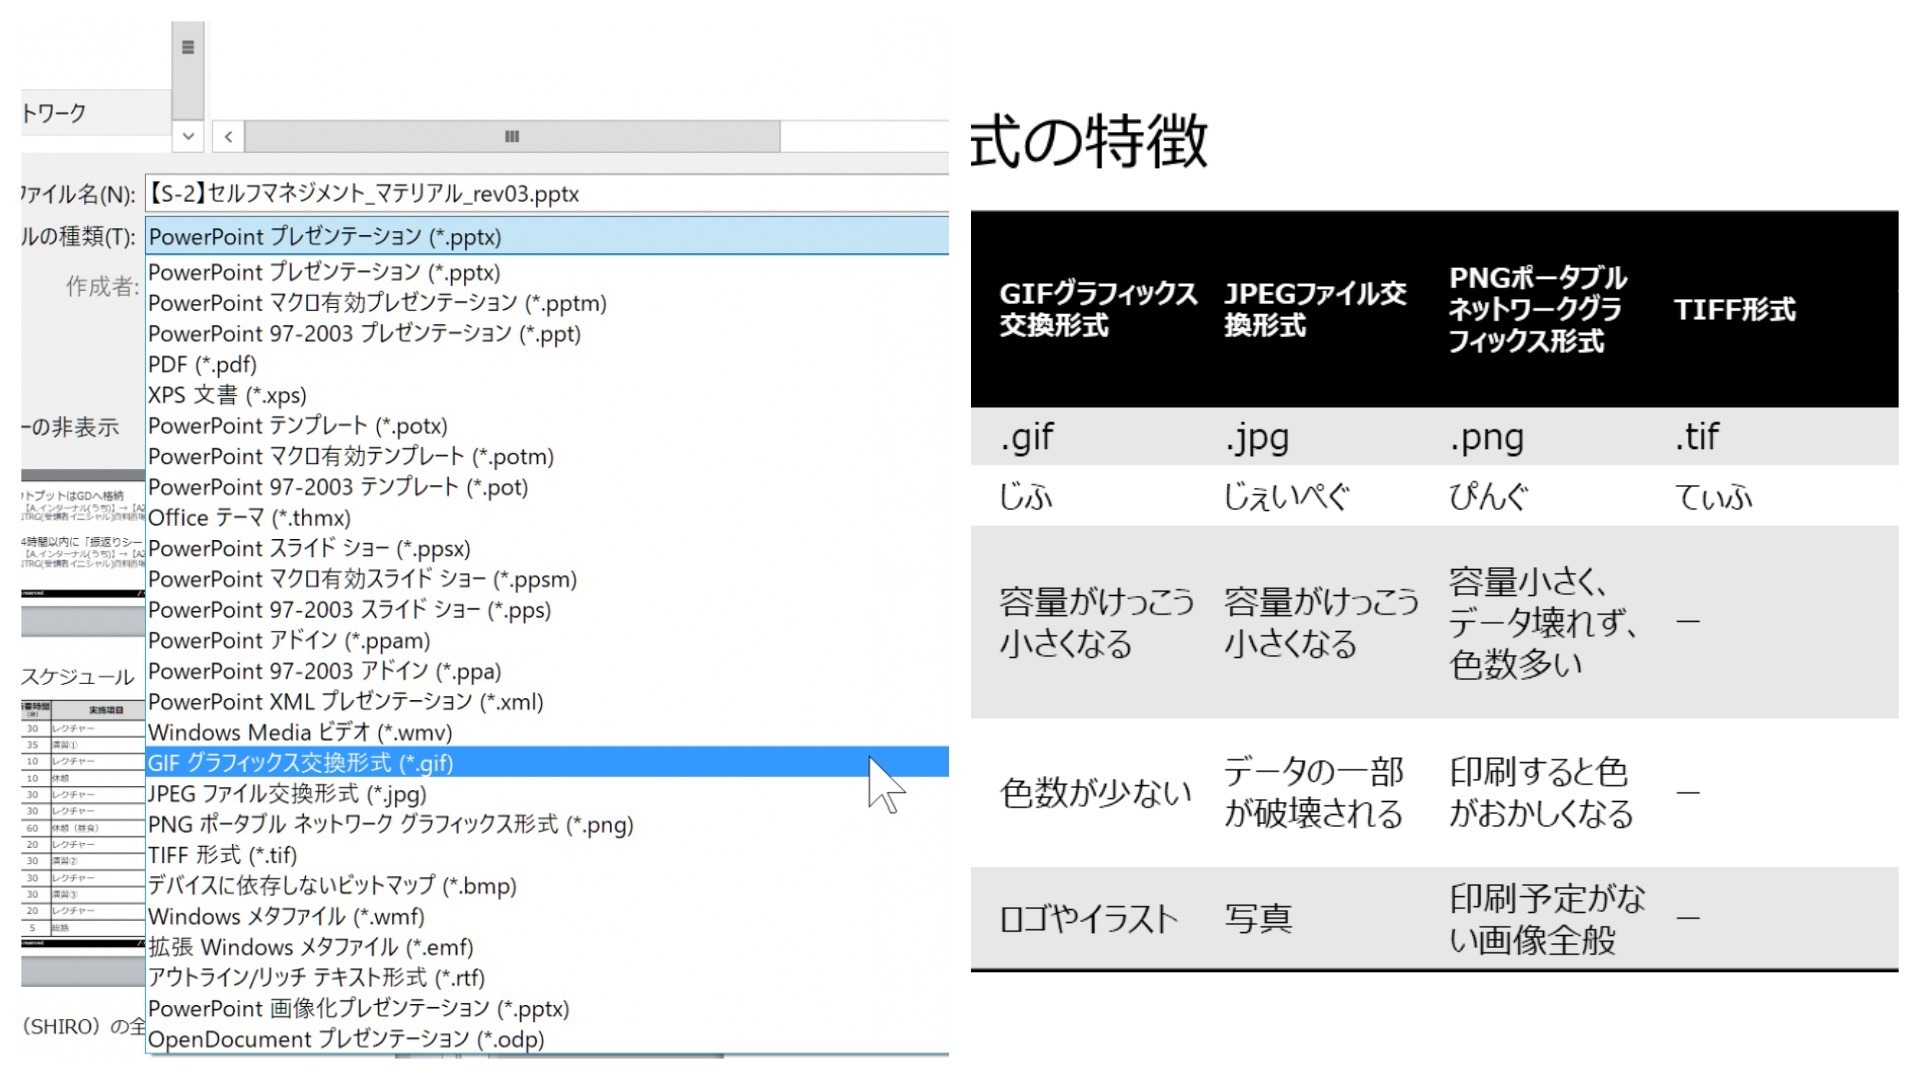Image resolution: width=1920 pixels, height=1080 pixels.
Task: Select Office テーマ (*.thmx)
Action: pos(547,518)
